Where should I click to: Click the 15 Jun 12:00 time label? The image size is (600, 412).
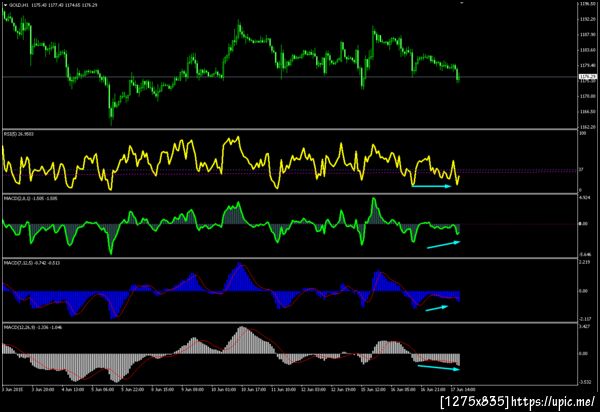tap(373, 389)
